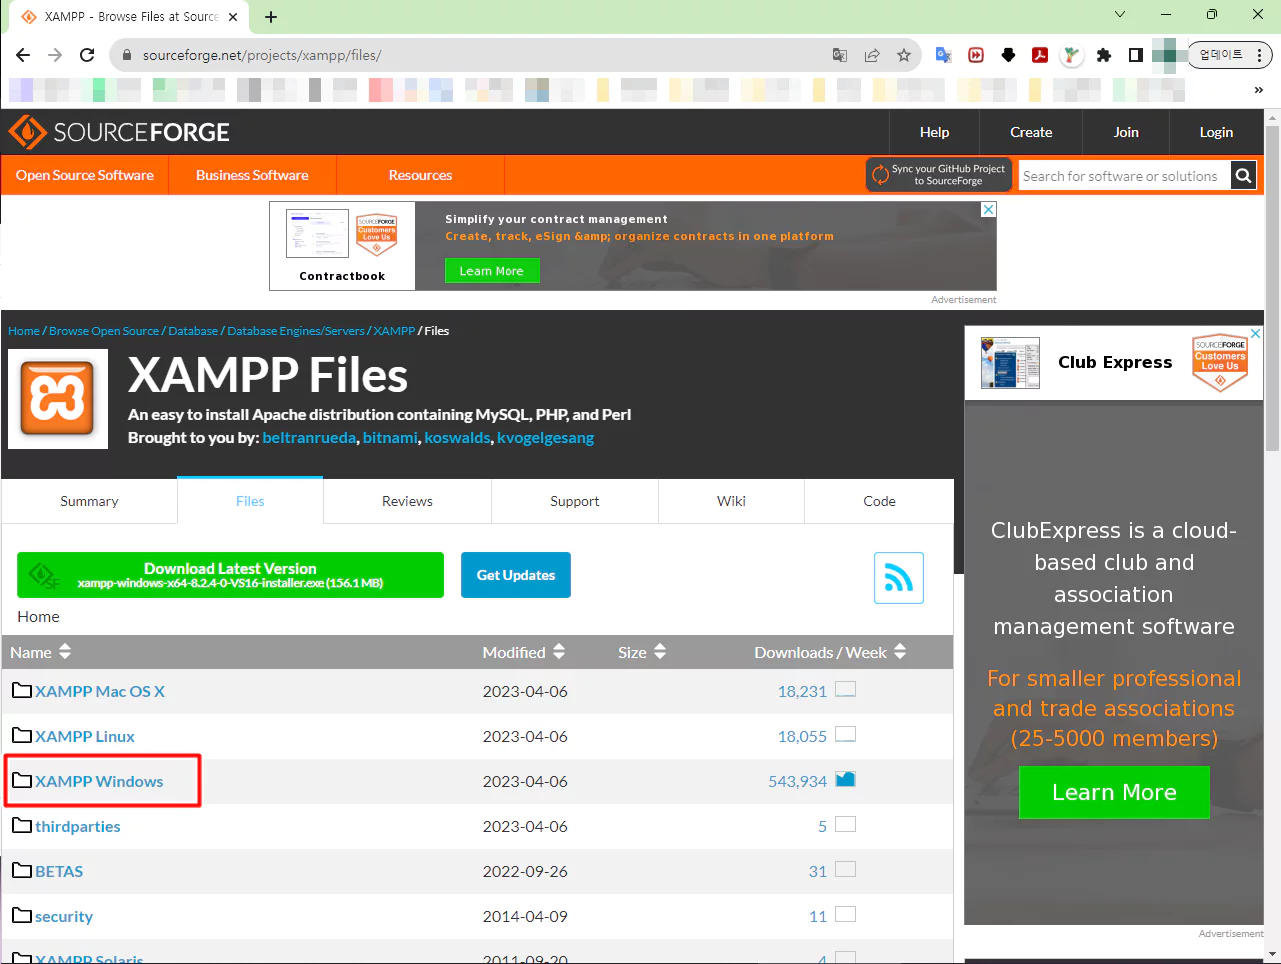Sort by Downloads / Week
The height and width of the screenshot is (964, 1281).
pos(830,652)
